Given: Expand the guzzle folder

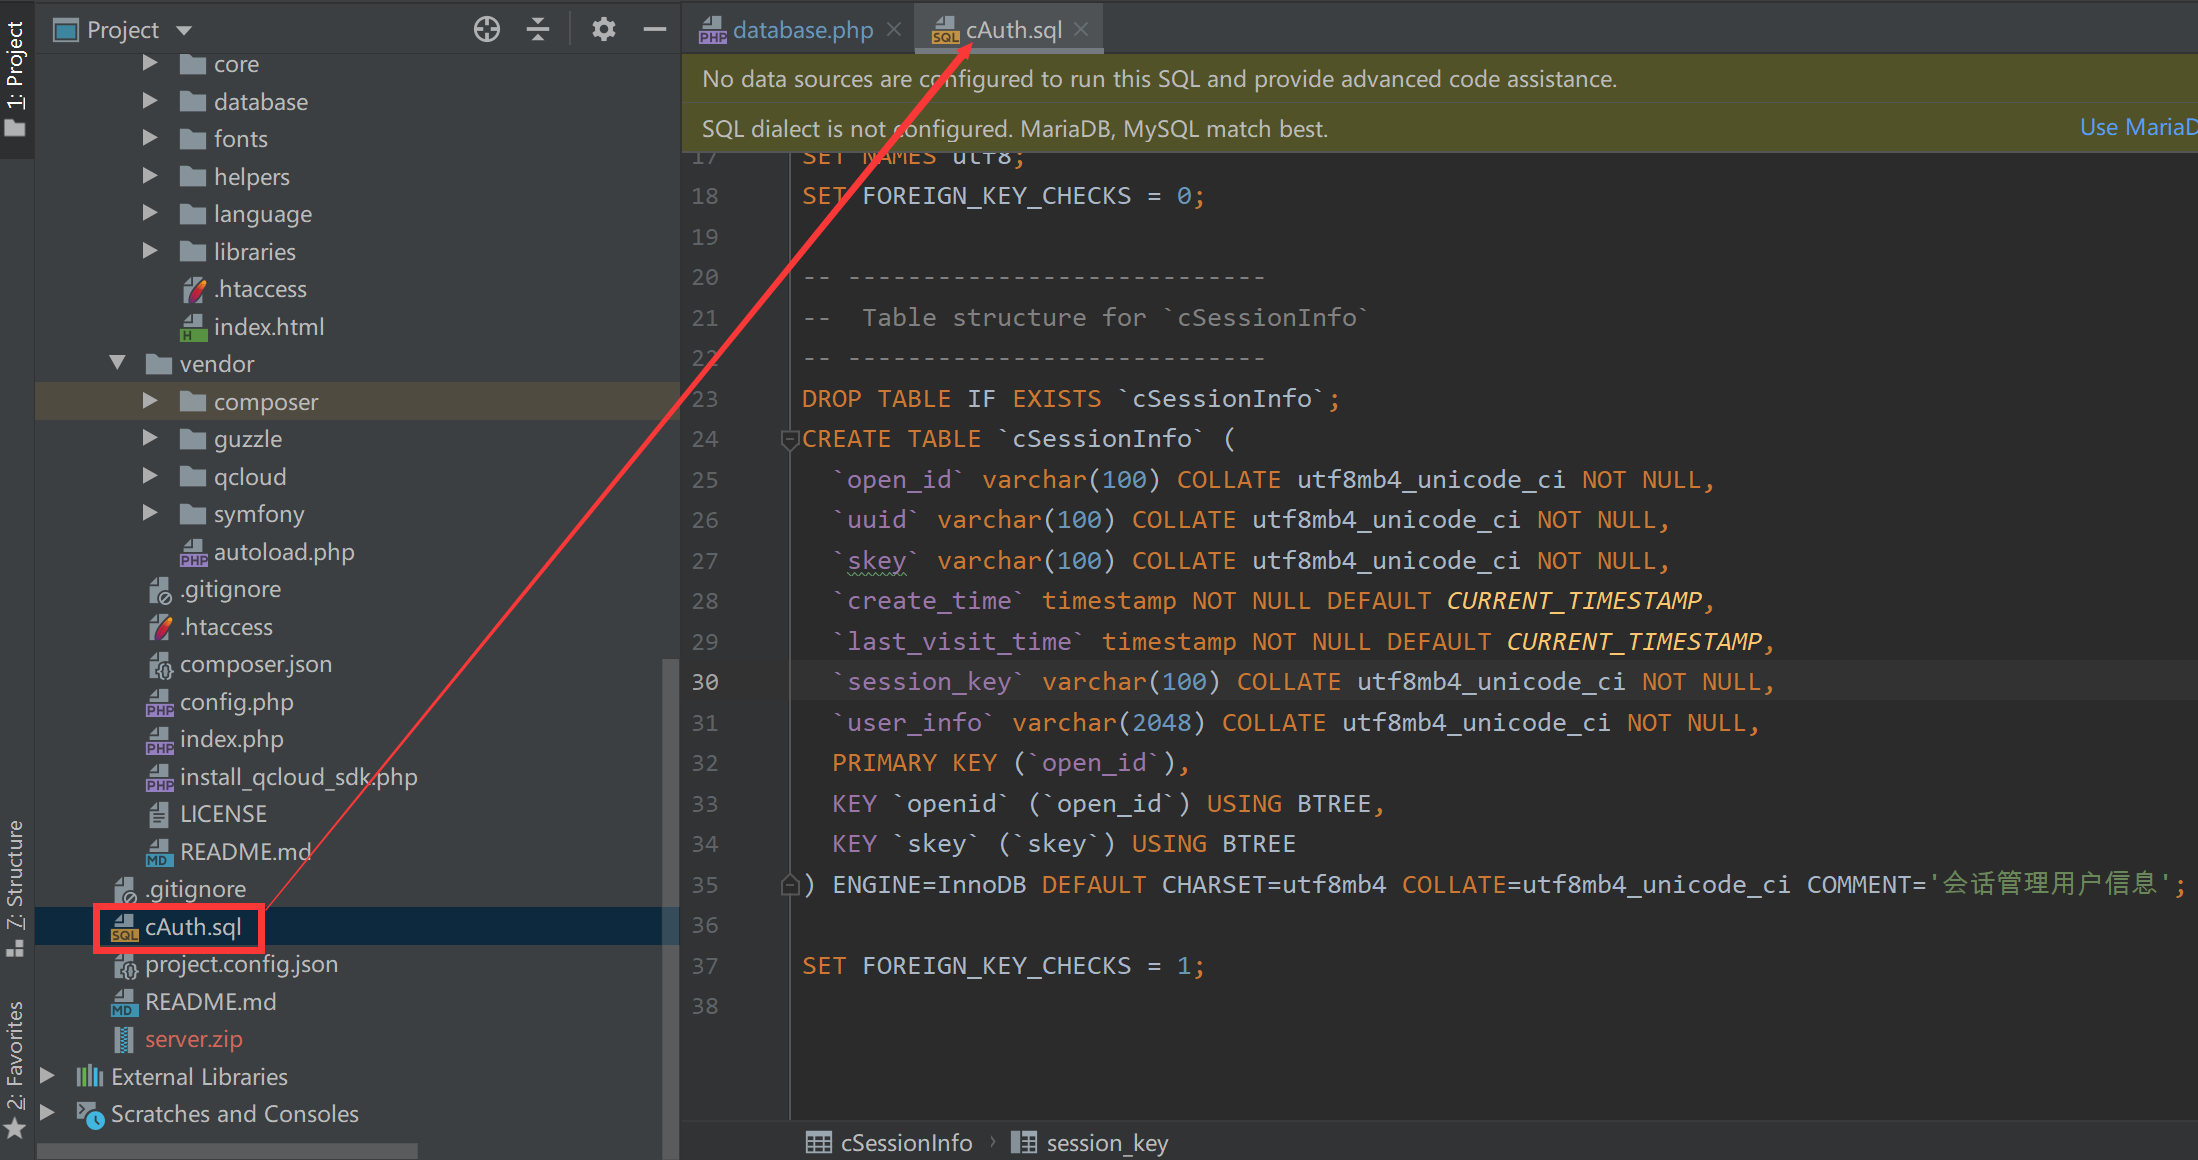Looking at the screenshot, I should 150,438.
